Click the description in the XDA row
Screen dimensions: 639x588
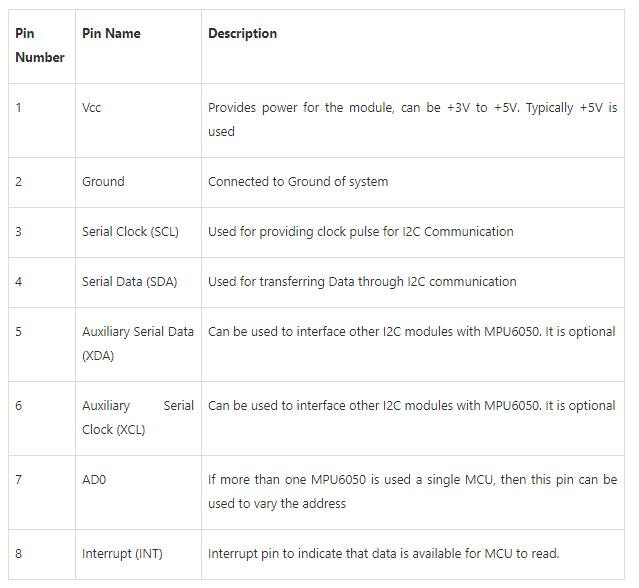coord(411,331)
